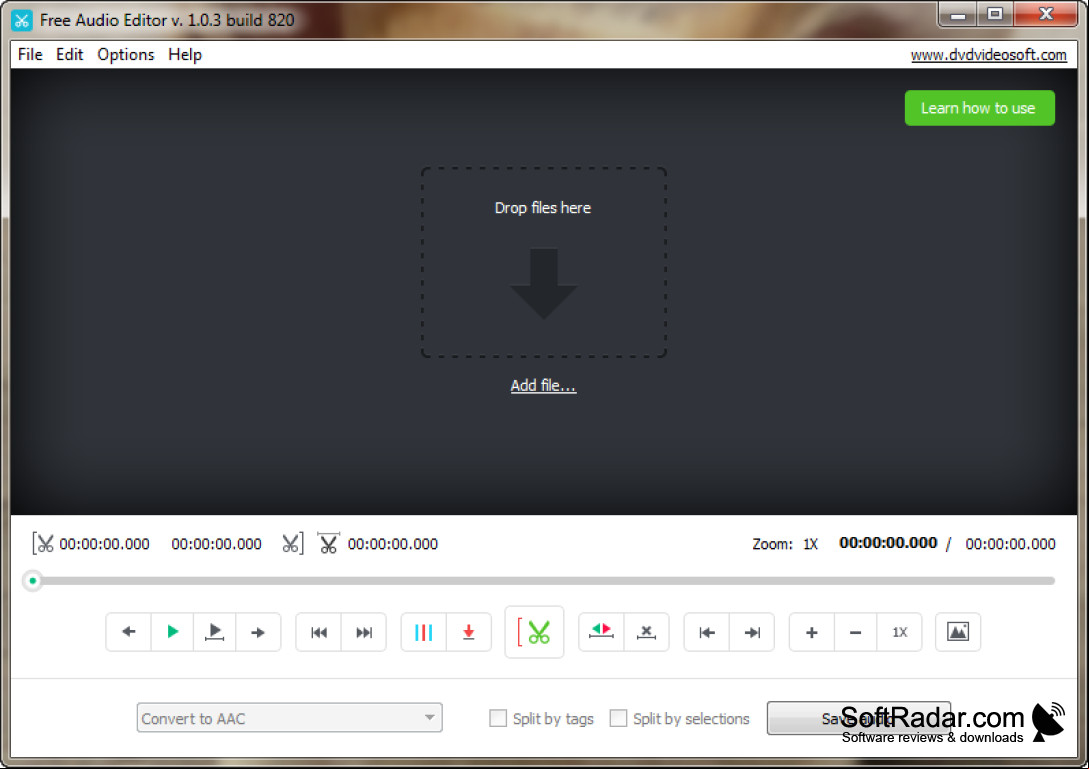Viewport: 1089px width, 769px height.
Task: Open the Edit menu
Action: point(69,54)
